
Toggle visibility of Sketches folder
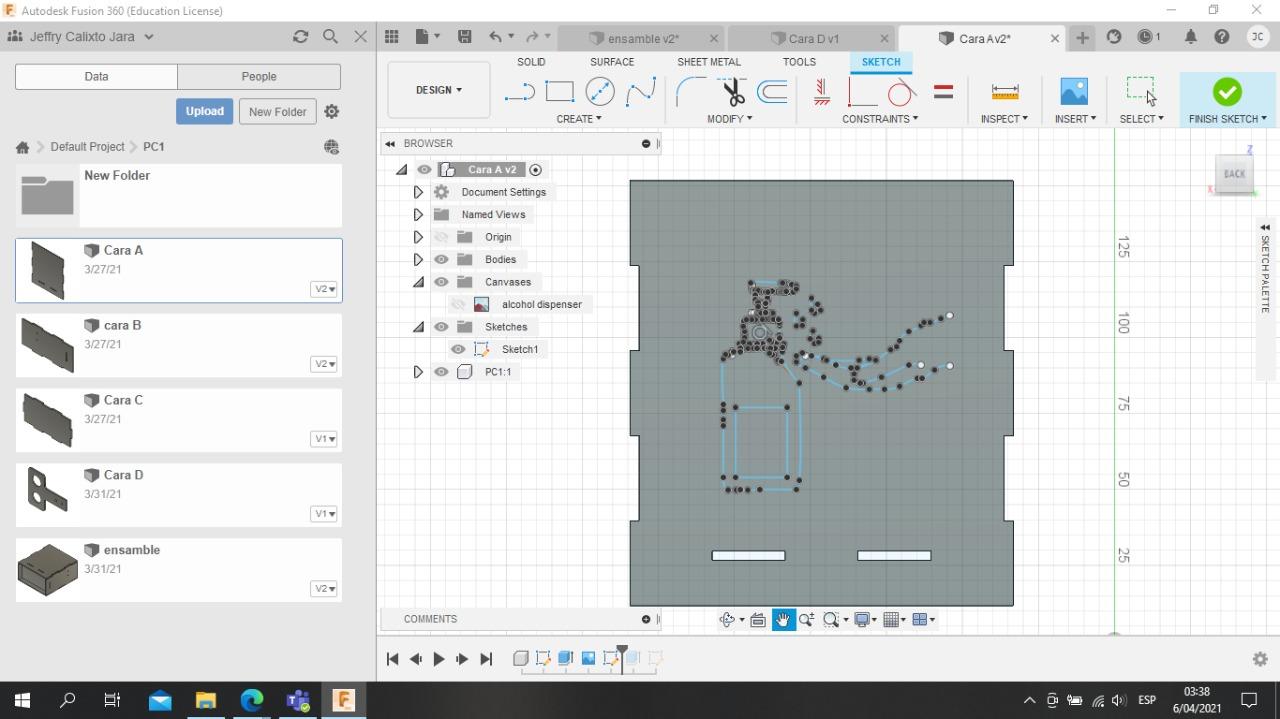coord(441,327)
